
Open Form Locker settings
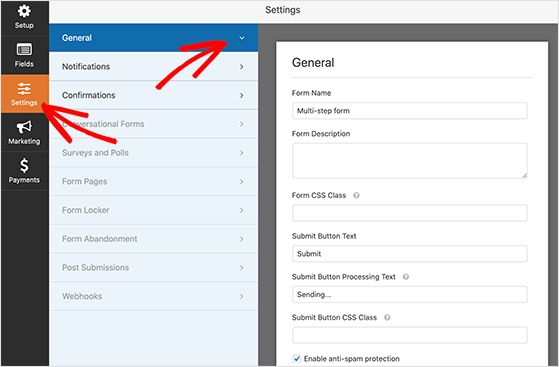click(x=154, y=210)
